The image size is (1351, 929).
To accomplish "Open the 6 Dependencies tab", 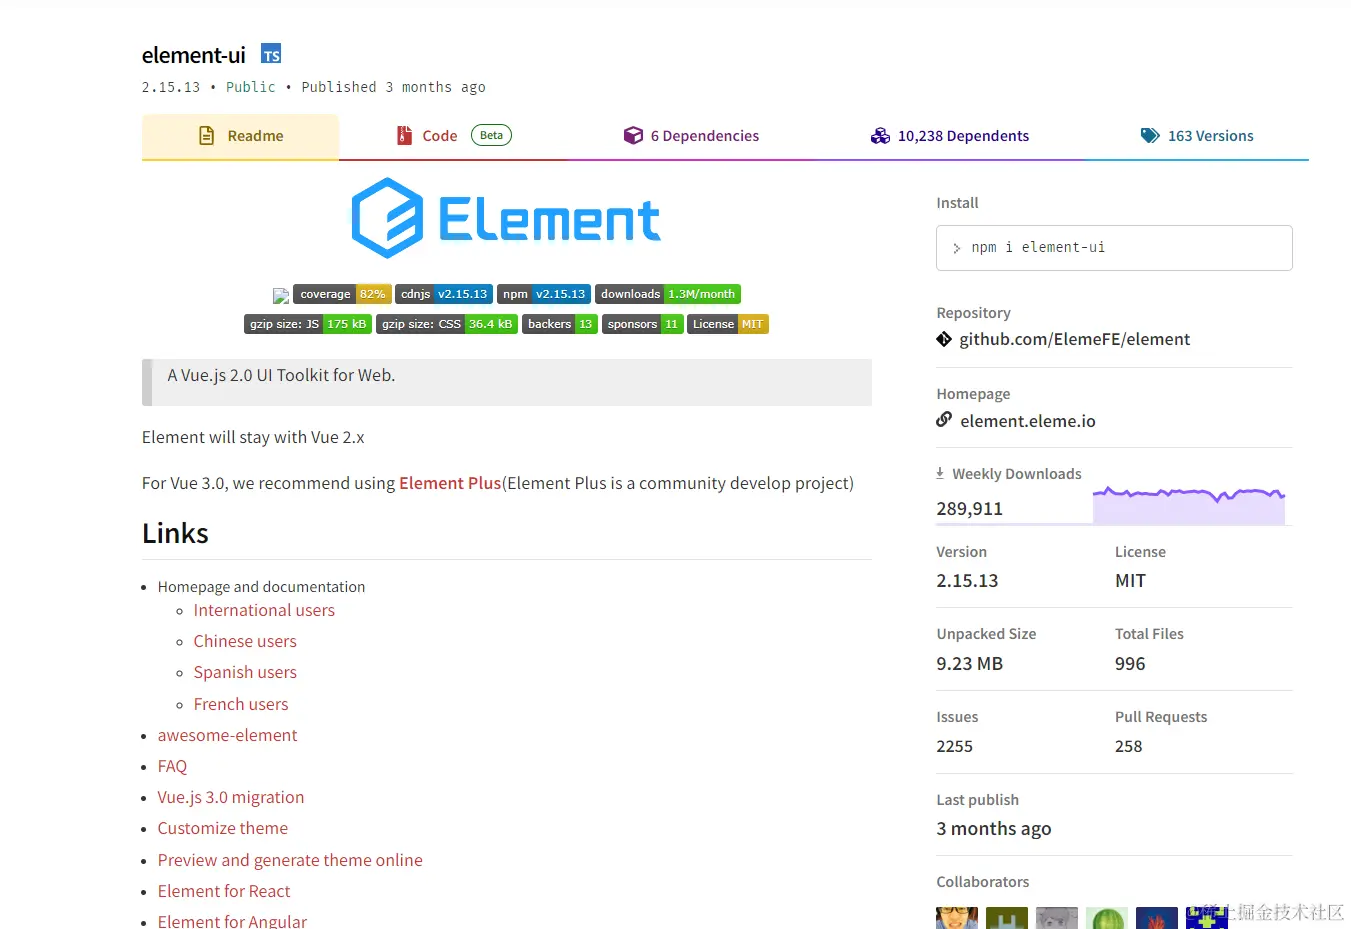I will click(691, 136).
